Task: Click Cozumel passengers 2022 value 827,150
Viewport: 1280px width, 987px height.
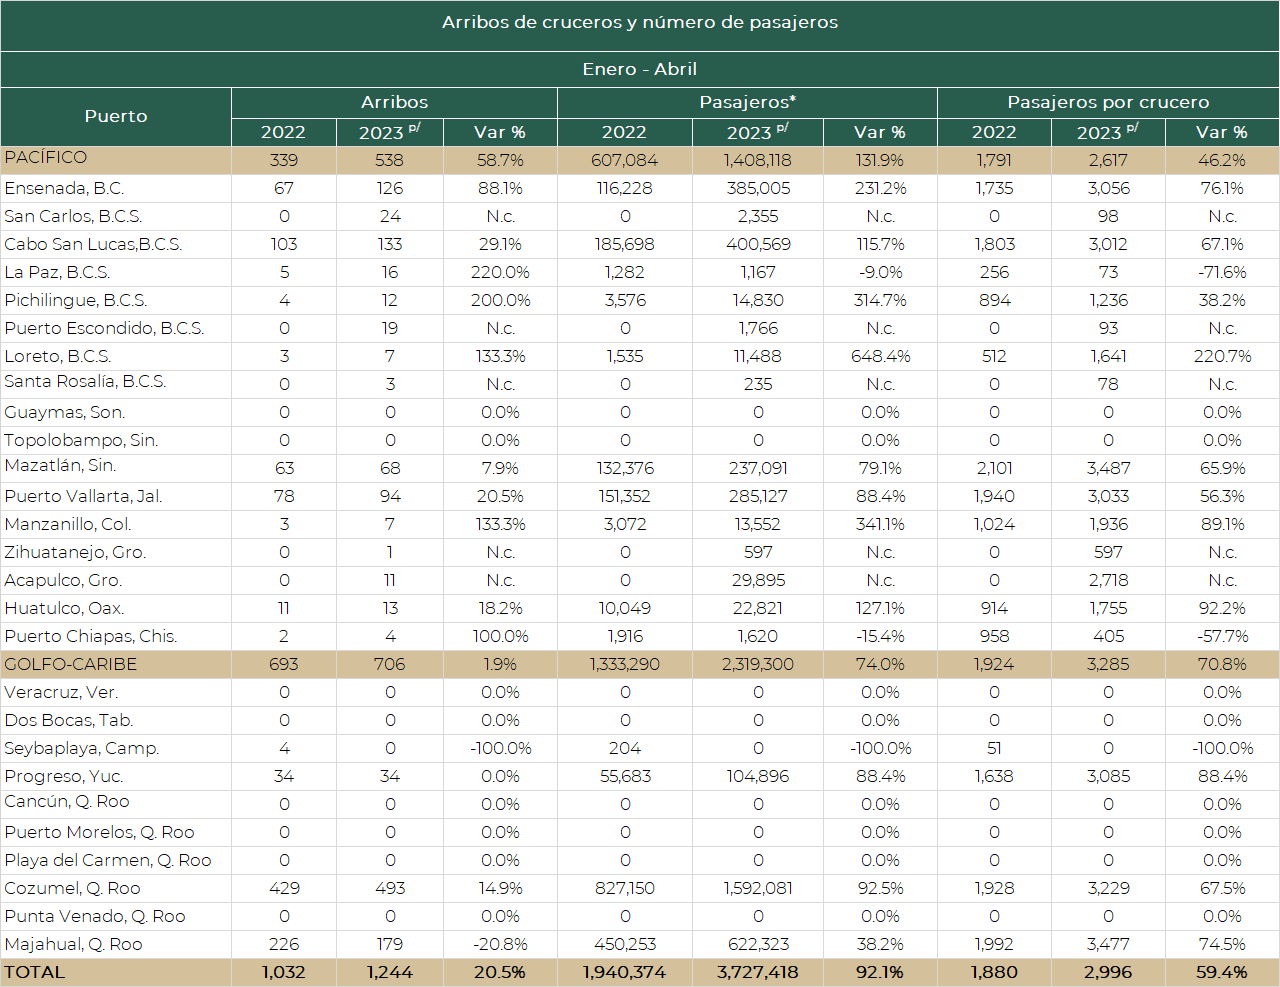Action: pyautogui.click(x=625, y=888)
